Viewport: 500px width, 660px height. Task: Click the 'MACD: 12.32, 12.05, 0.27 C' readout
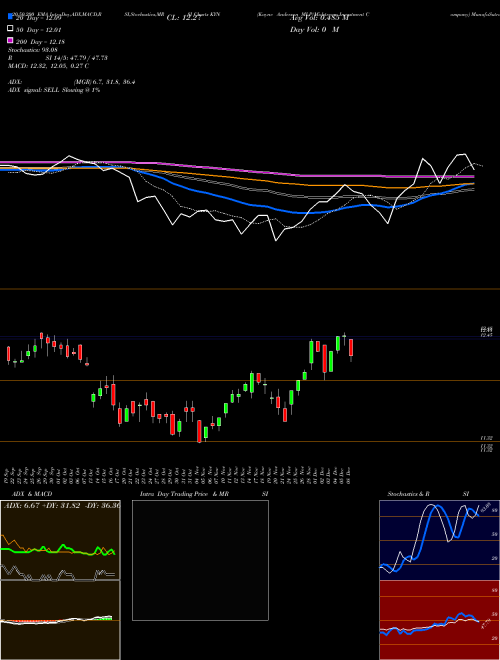[48, 66]
